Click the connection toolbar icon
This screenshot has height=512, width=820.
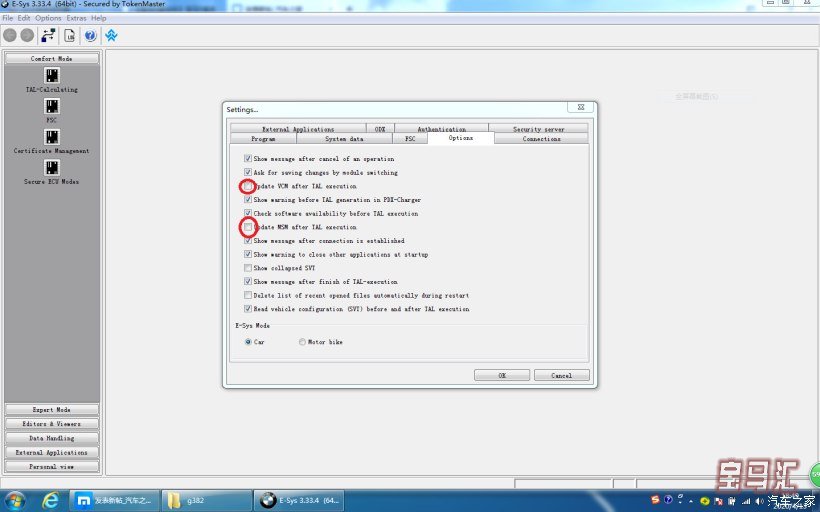pos(49,35)
